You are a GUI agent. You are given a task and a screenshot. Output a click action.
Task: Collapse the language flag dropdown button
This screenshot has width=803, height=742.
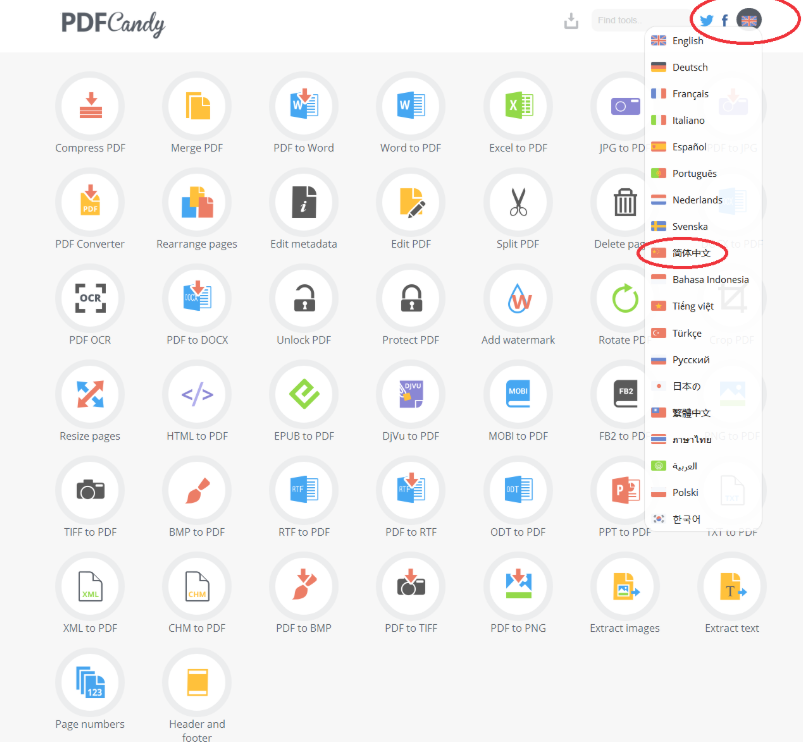tap(749, 20)
